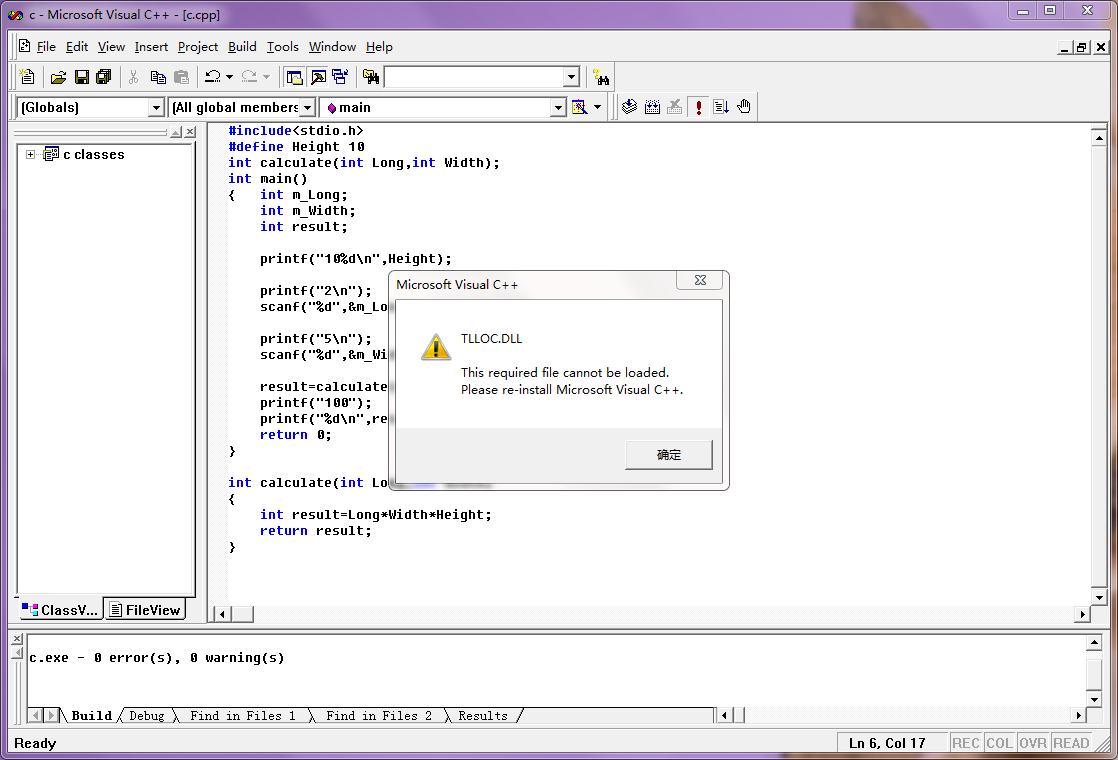The width and height of the screenshot is (1118, 760).
Task: Click the 确定 button in error dialog
Action: (x=668, y=455)
